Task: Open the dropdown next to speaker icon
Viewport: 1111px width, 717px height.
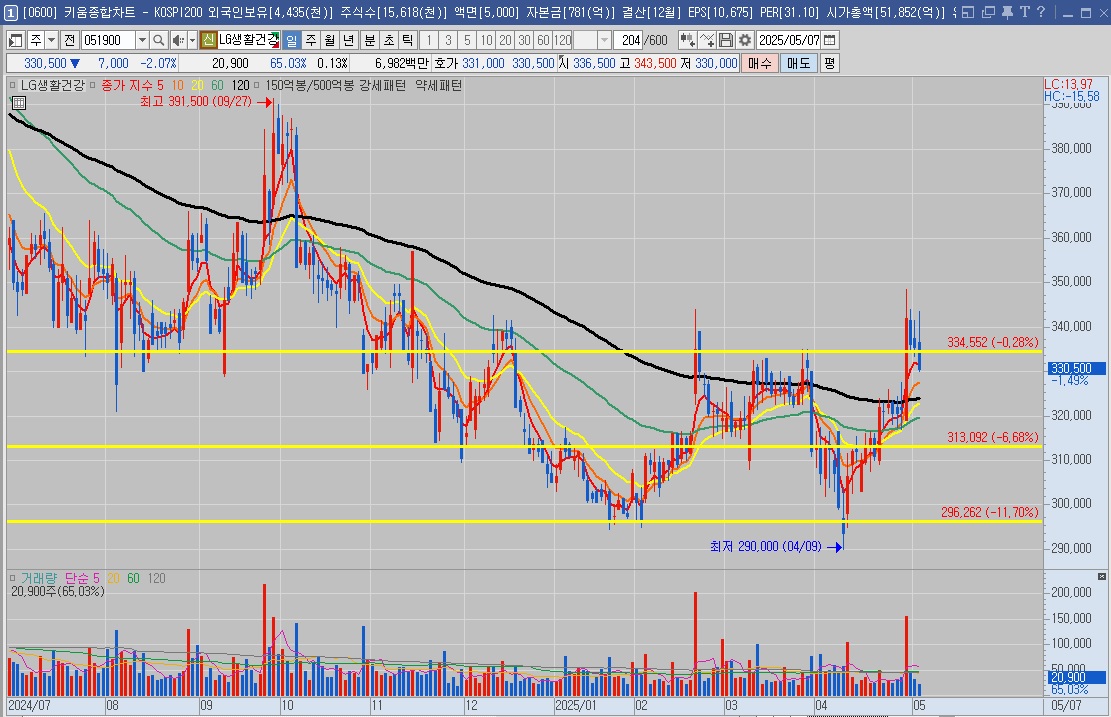Action: (192, 40)
